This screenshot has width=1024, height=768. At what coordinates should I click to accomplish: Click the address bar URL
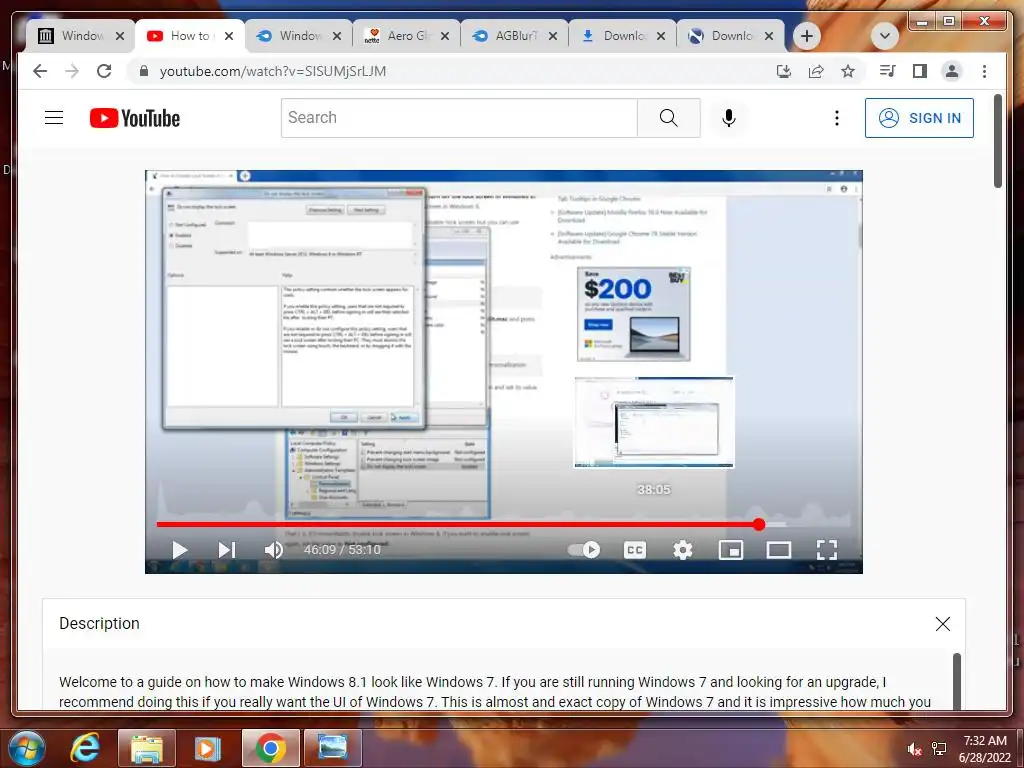coord(272,71)
